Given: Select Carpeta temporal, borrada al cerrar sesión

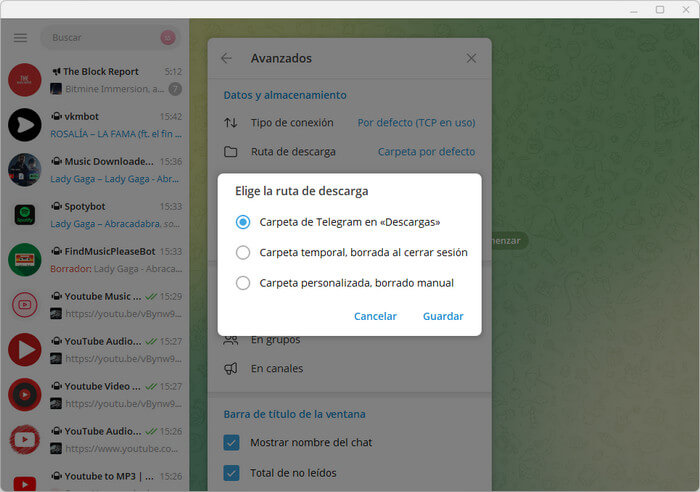Looking at the screenshot, I should [351, 252].
